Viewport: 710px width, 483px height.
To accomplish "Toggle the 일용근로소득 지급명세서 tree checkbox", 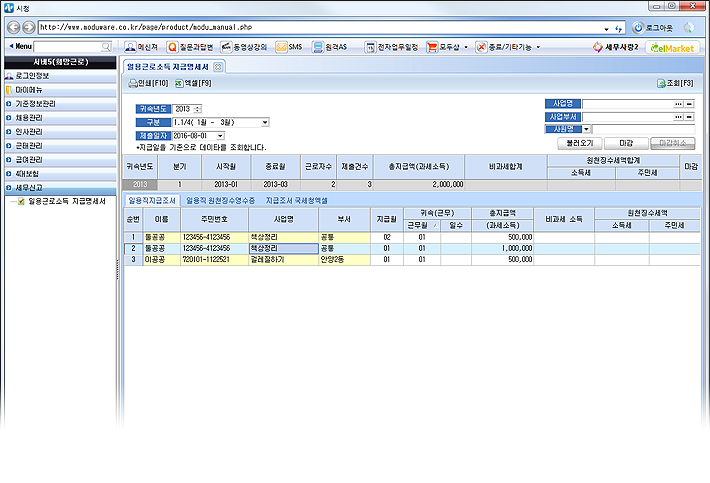I will click(22, 201).
